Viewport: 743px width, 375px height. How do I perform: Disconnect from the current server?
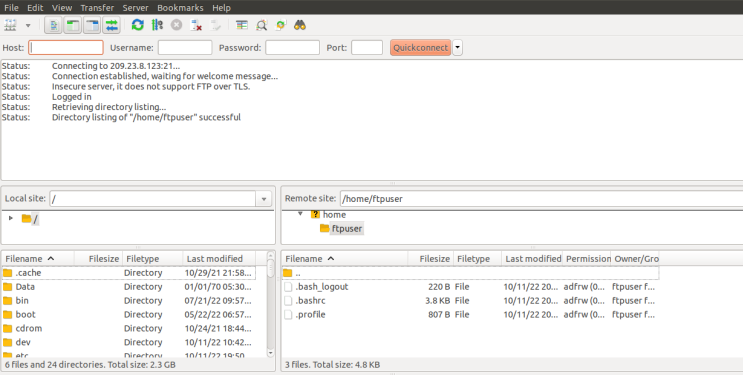[x=196, y=25]
